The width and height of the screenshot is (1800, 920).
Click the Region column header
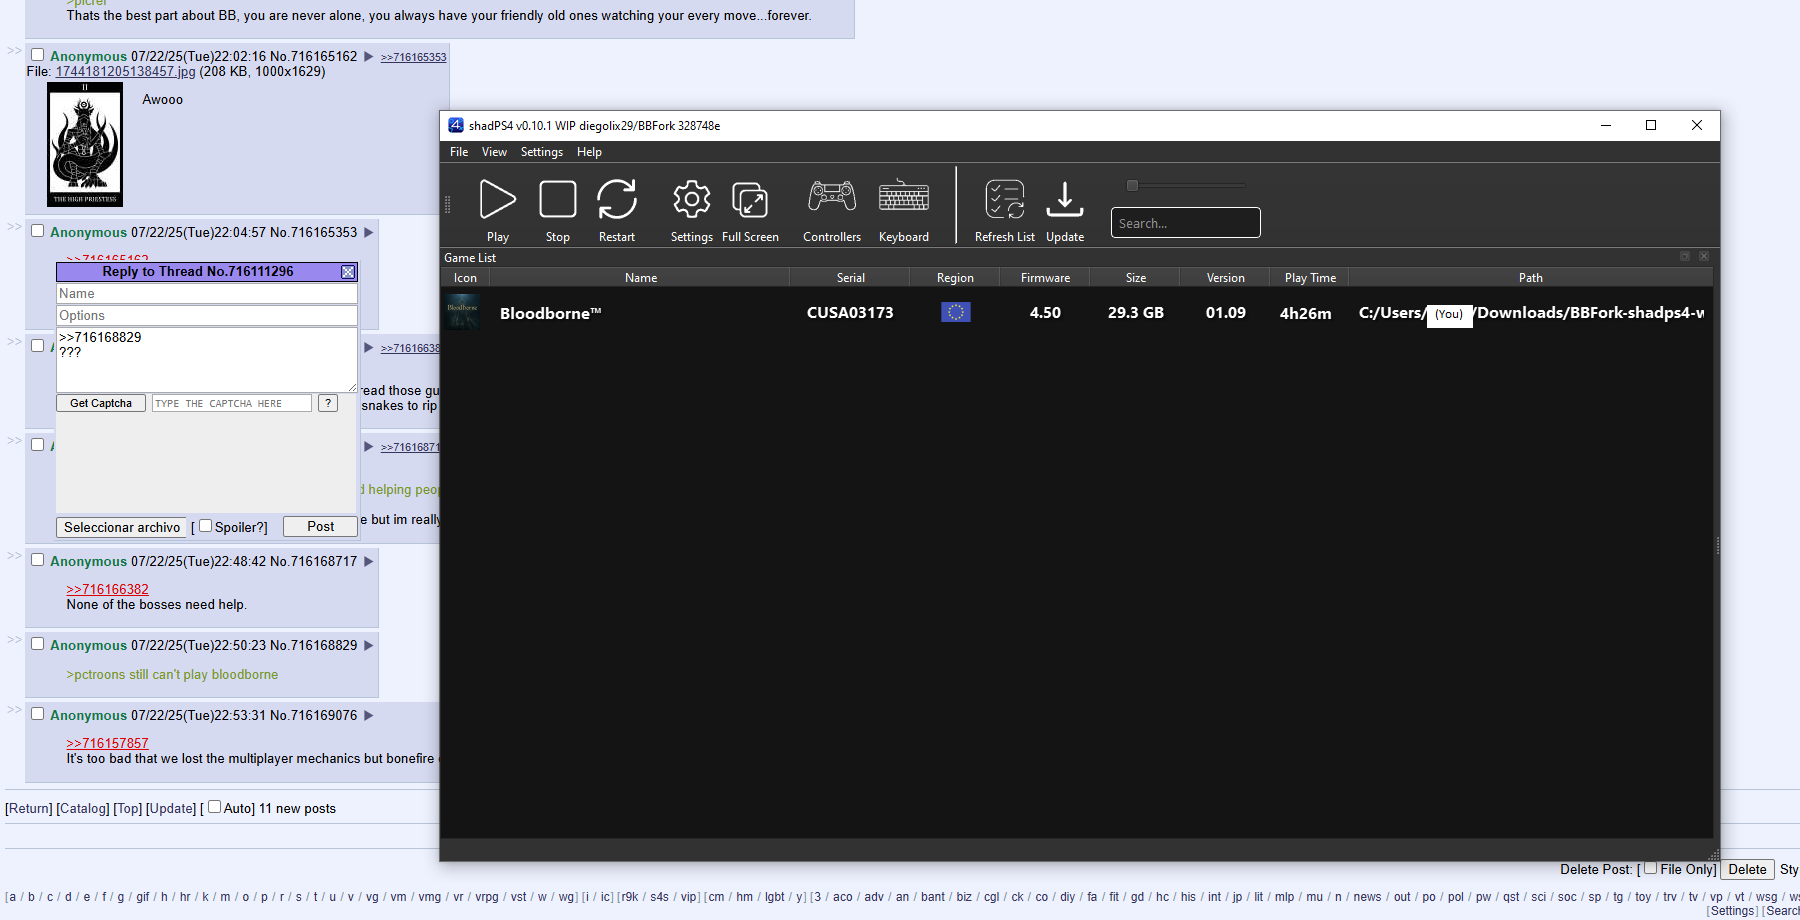point(955,278)
